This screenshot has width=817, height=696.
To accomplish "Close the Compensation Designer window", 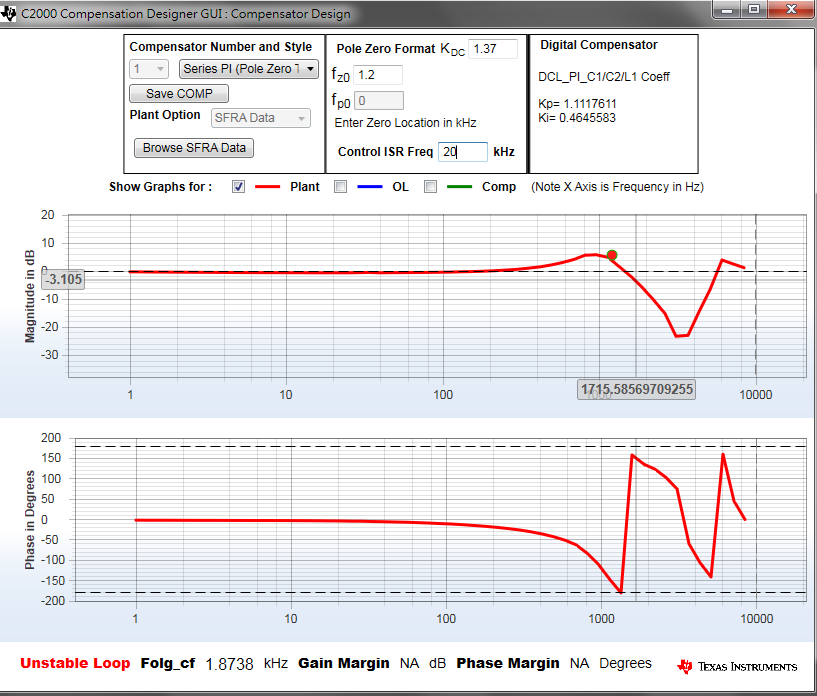I will [791, 9].
